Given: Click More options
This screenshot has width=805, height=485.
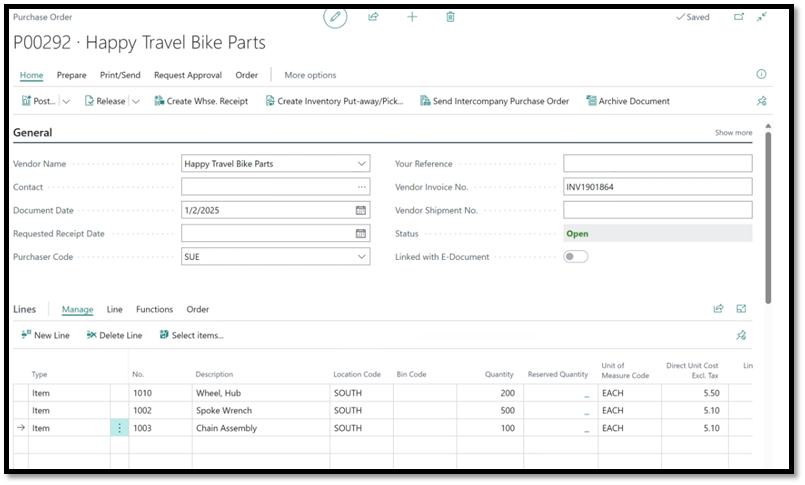Looking at the screenshot, I should click(310, 75).
